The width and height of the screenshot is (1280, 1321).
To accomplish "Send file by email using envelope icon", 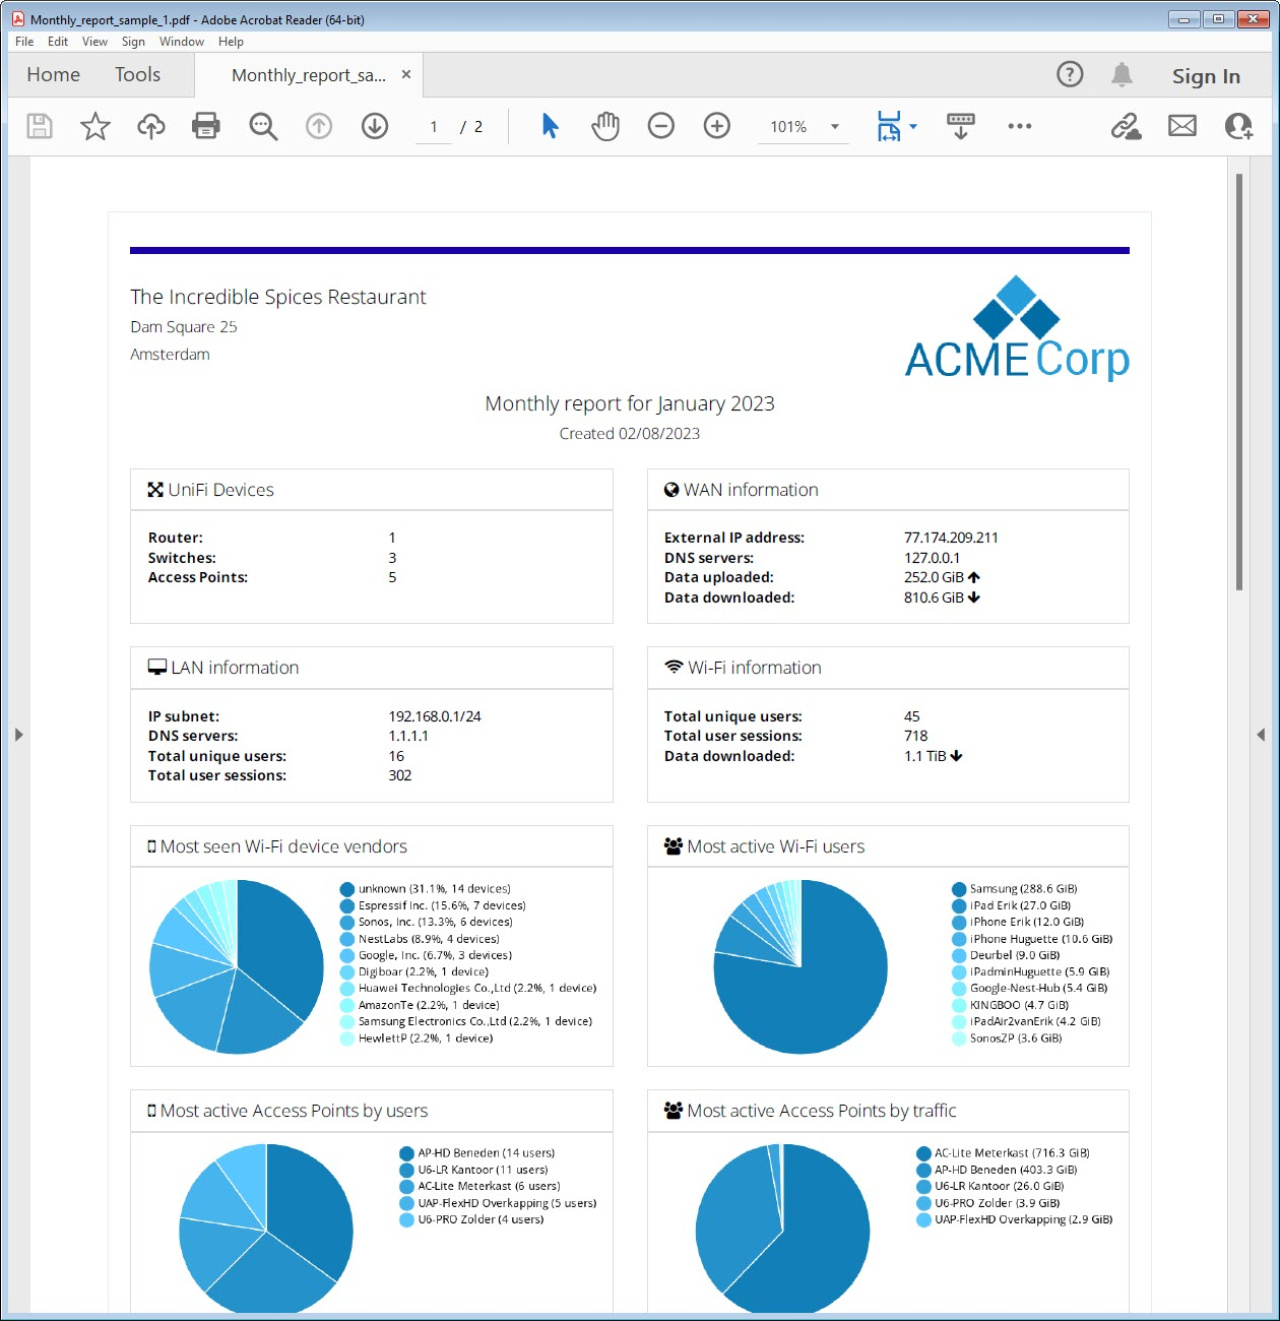I will tap(1182, 126).
